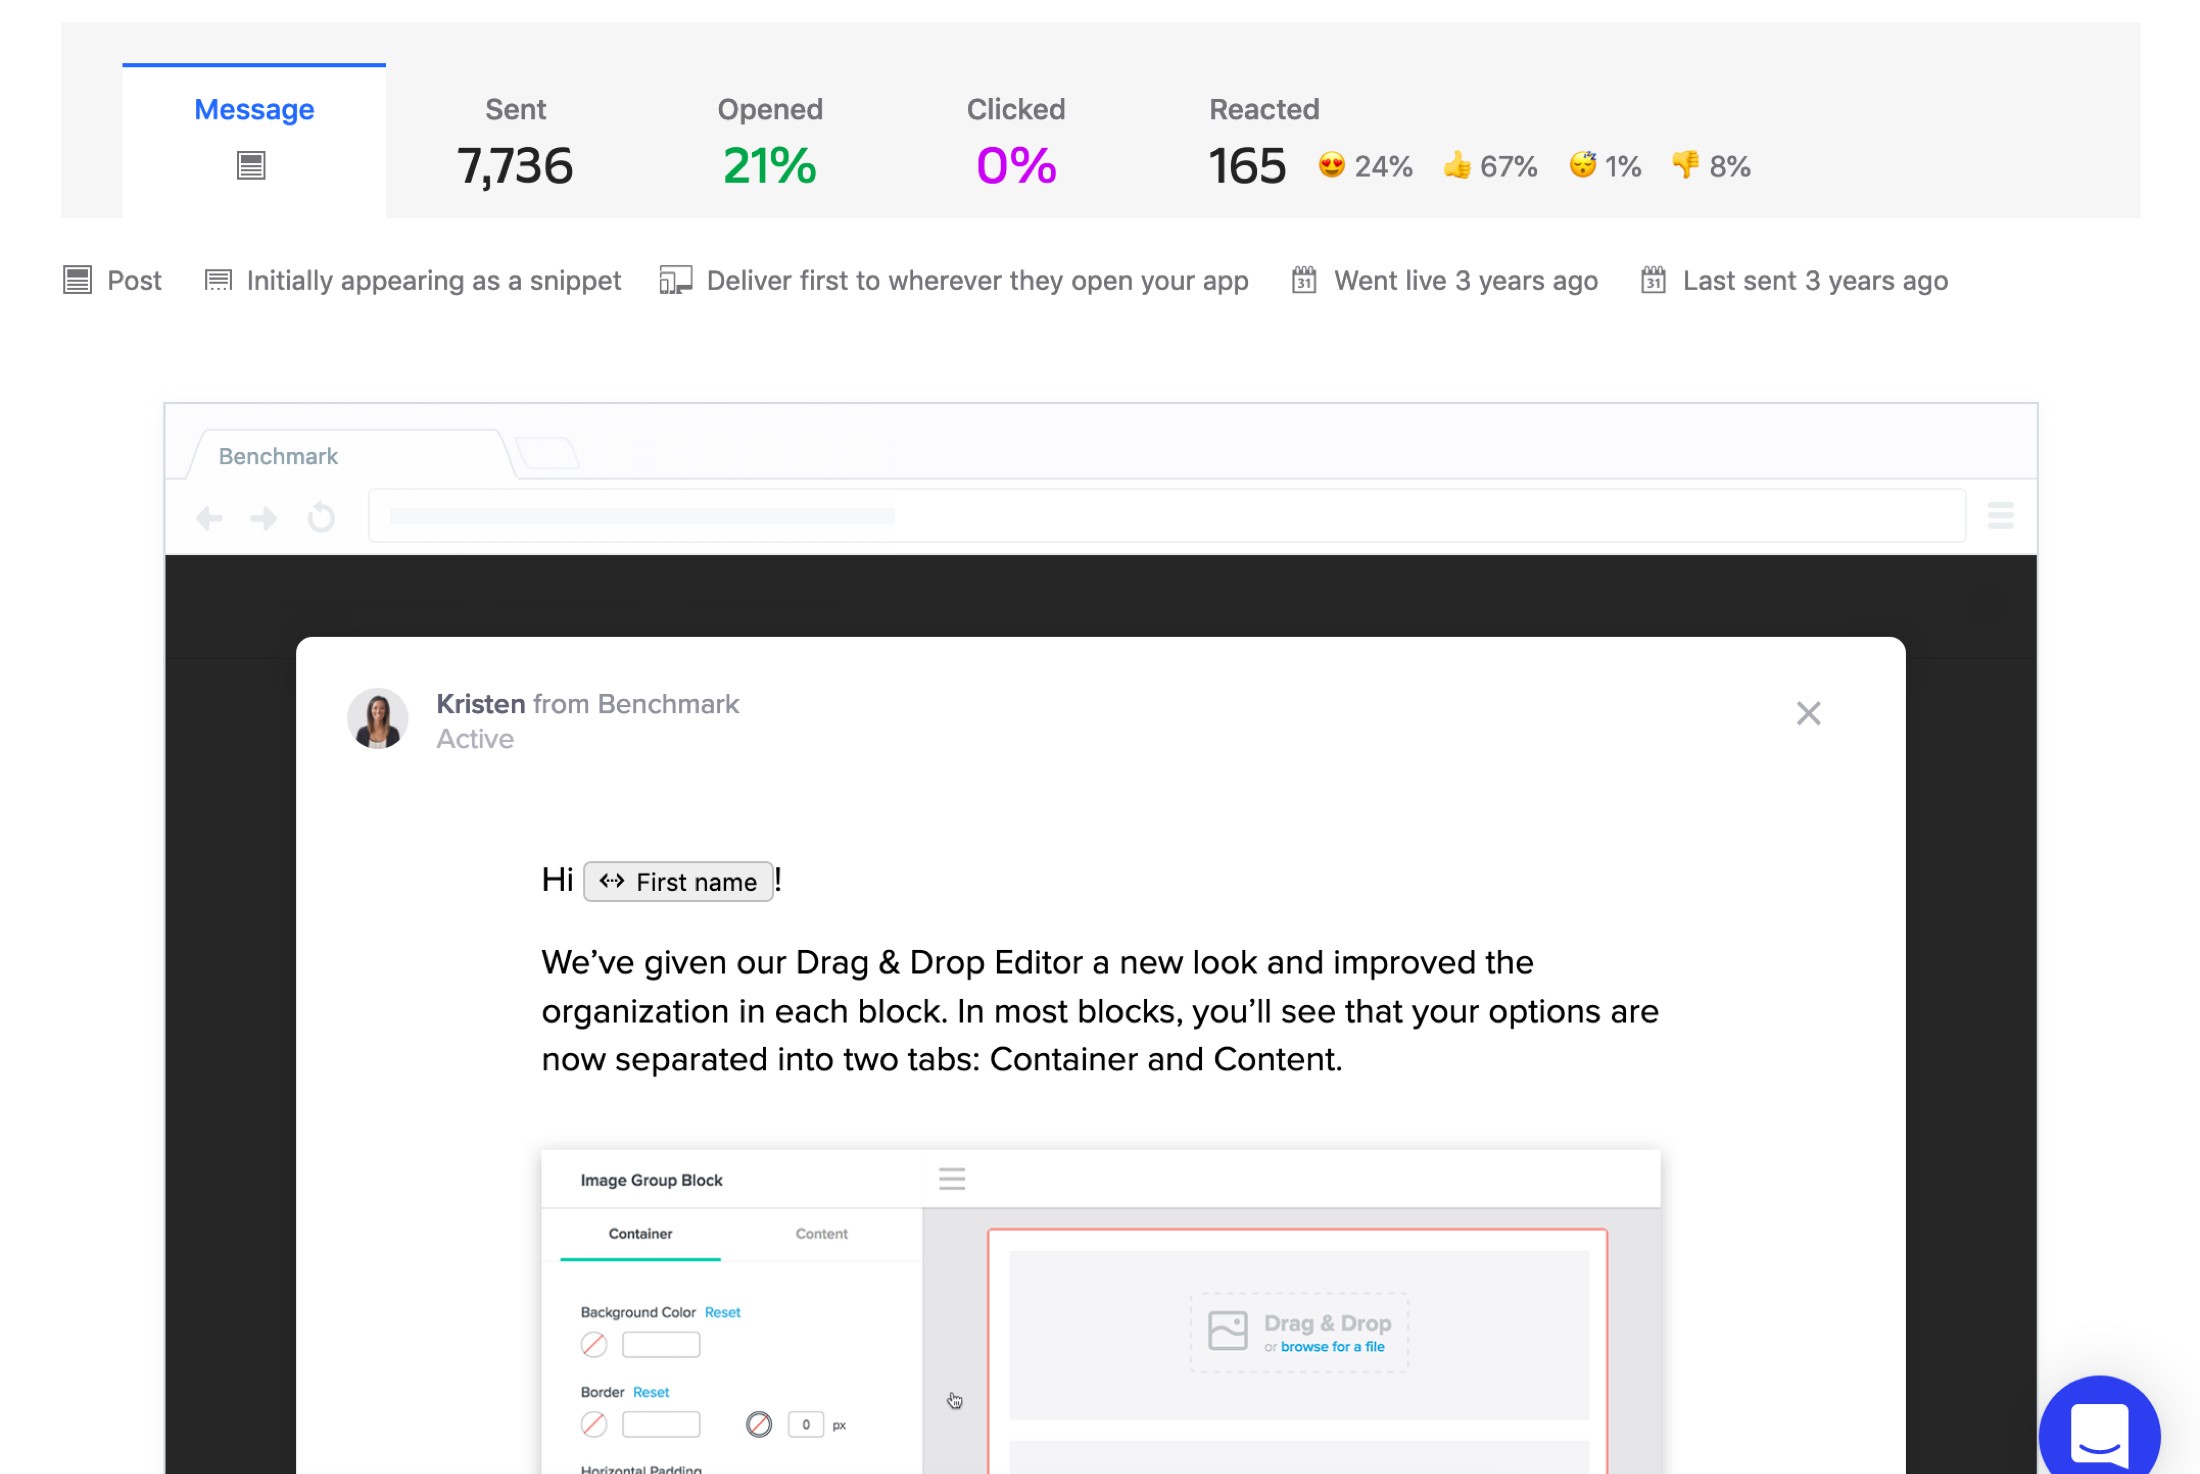This screenshot has width=2200, height=1474.
Task: Click the Border color hex input box
Action: 661,1424
